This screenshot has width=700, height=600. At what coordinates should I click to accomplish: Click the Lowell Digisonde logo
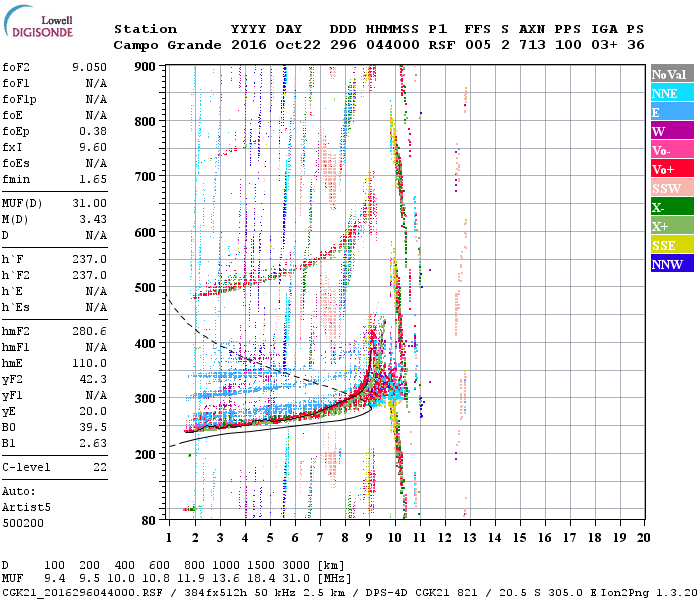38,22
